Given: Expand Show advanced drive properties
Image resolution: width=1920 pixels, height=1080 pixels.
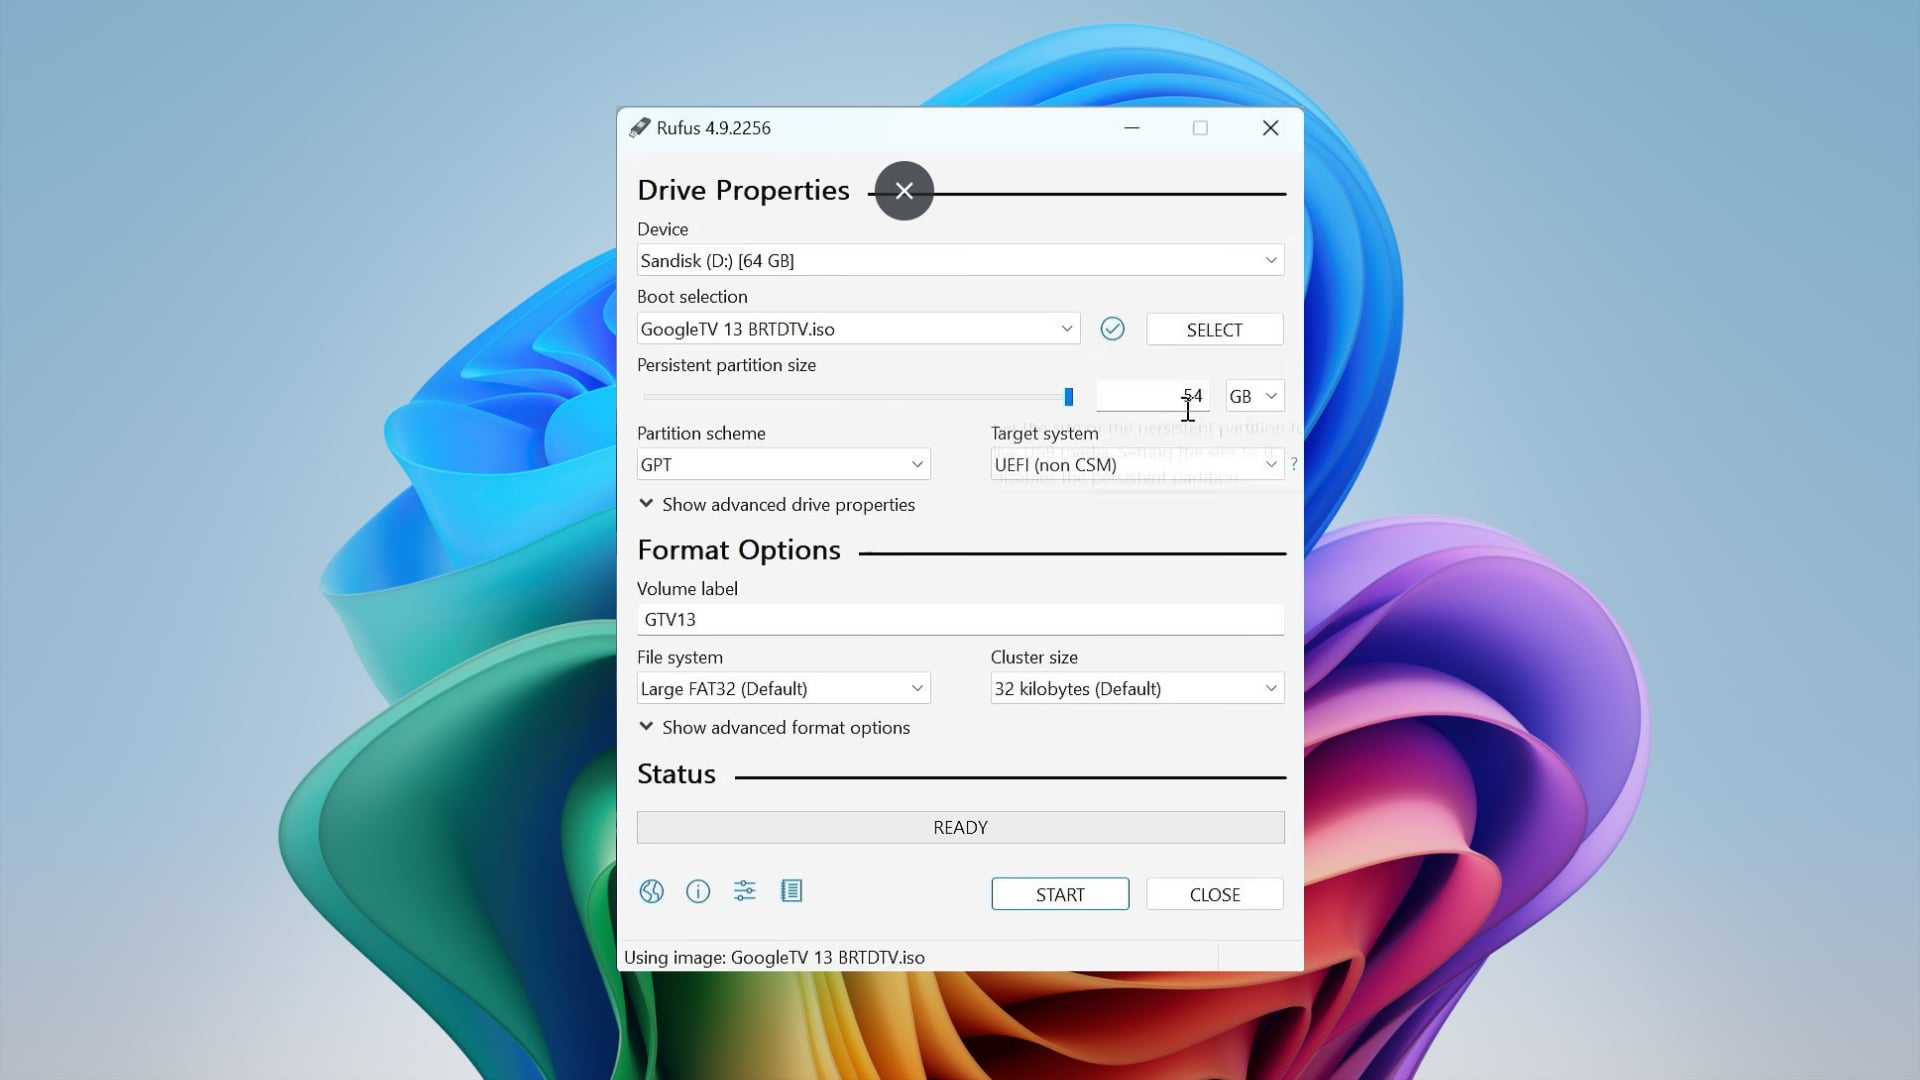Looking at the screenshot, I should point(777,505).
